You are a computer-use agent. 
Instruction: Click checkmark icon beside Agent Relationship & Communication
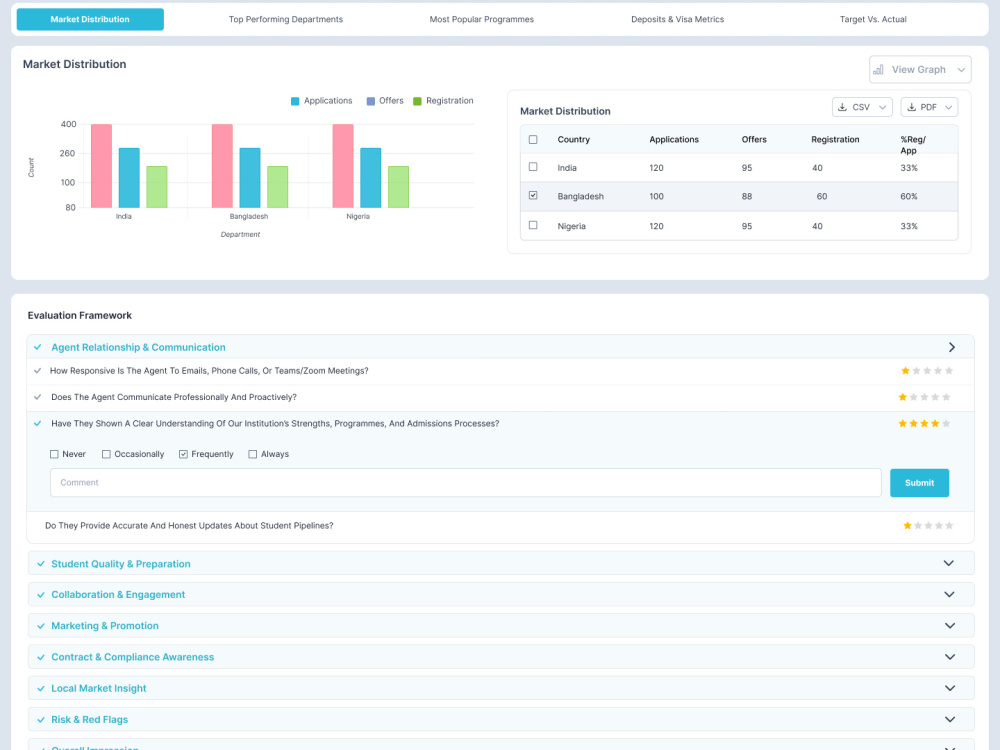pyautogui.click(x=38, y=347)
